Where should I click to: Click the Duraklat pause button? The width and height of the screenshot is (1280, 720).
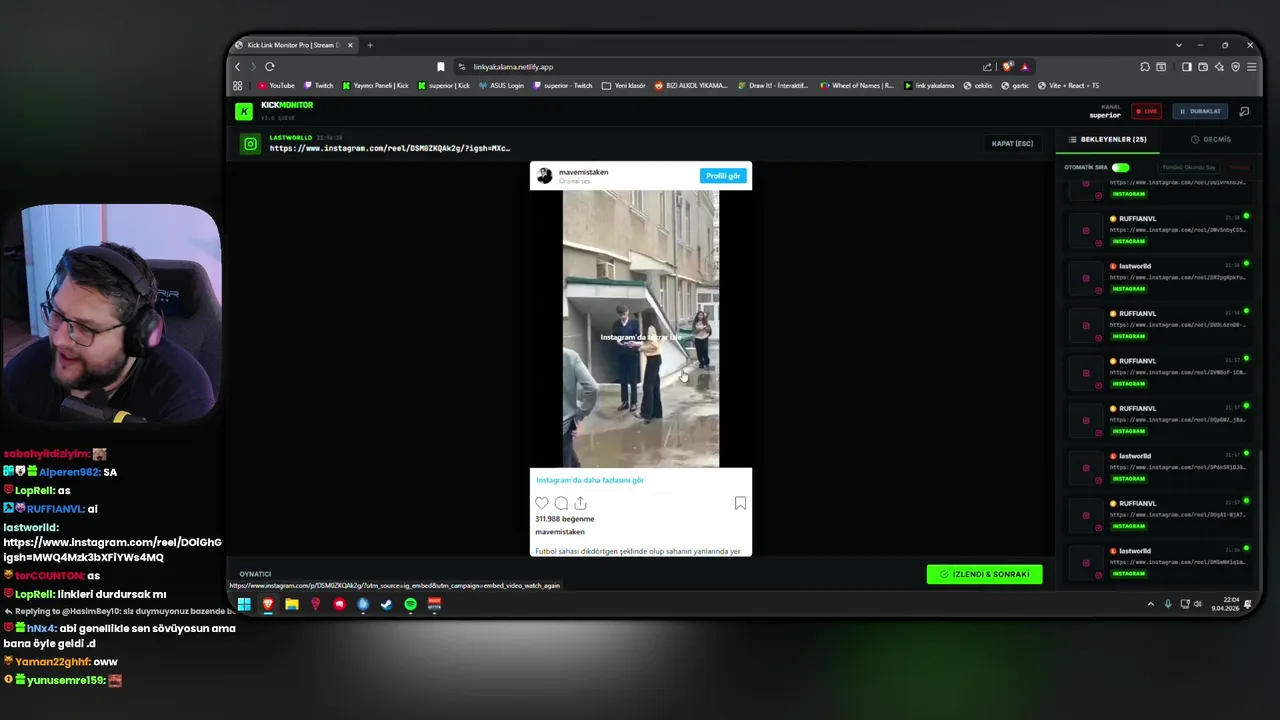coord(1199,111)
